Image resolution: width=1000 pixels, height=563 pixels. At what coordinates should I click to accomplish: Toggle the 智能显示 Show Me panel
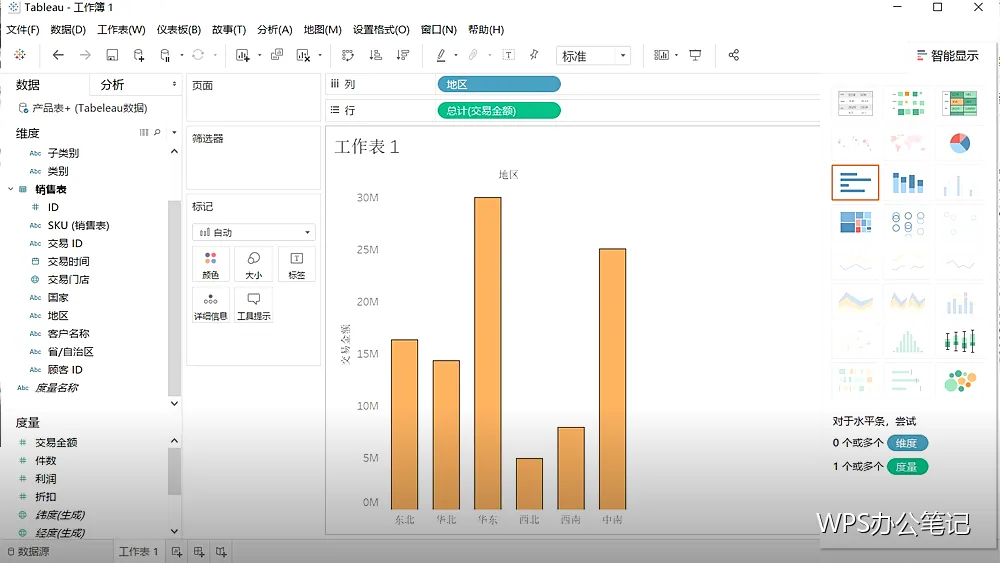coord(948,55)
